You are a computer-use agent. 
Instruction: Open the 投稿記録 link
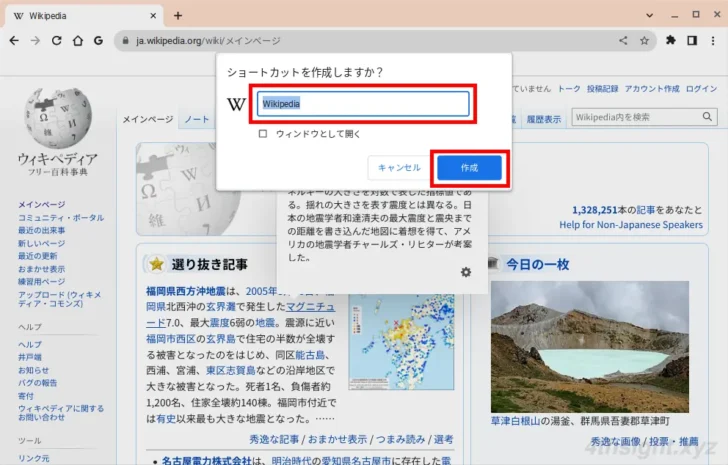click(x=602, y=89)
